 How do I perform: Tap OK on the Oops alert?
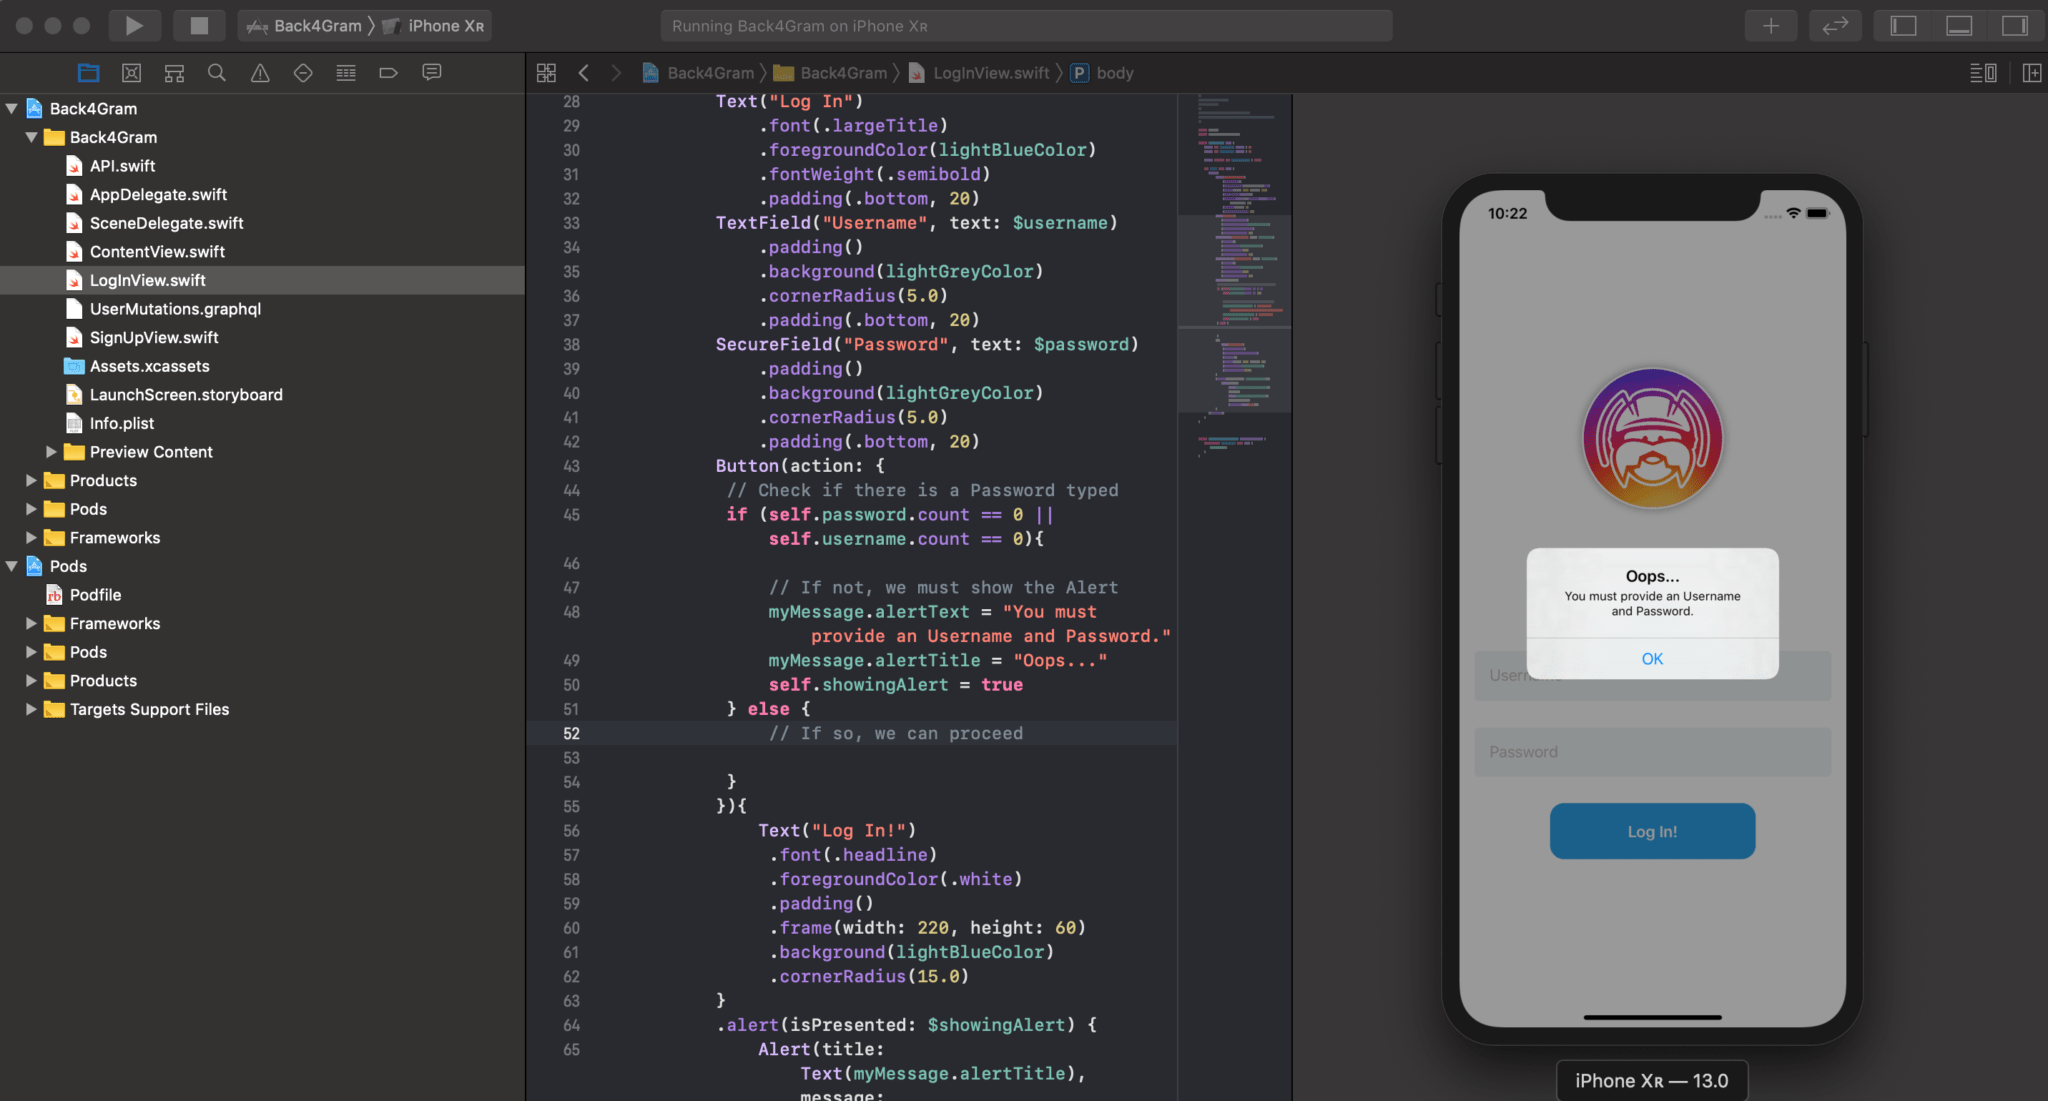1652,658
